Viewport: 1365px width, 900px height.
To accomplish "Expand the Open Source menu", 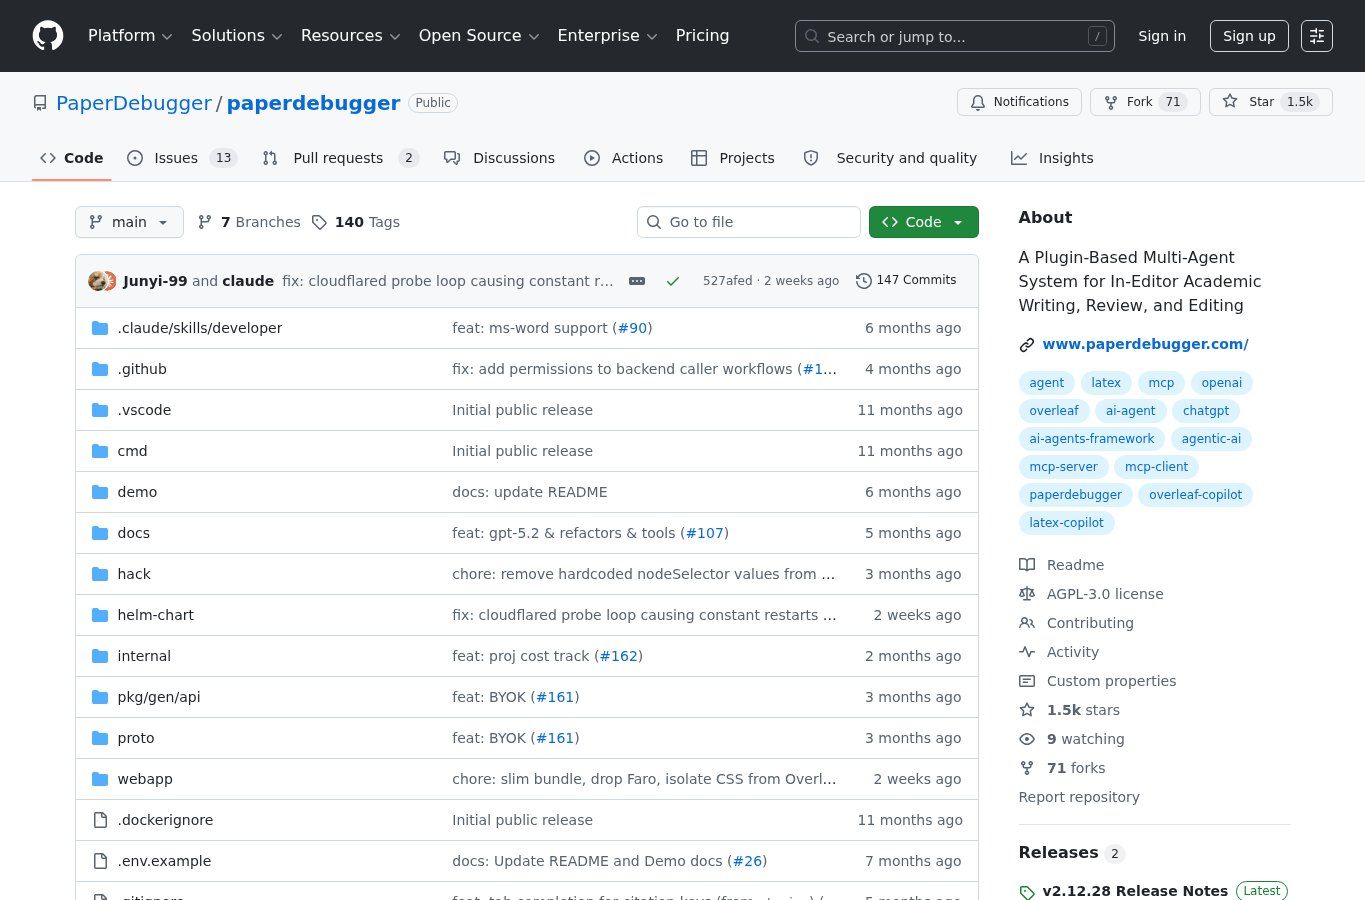I will click(x=479, y=36).
